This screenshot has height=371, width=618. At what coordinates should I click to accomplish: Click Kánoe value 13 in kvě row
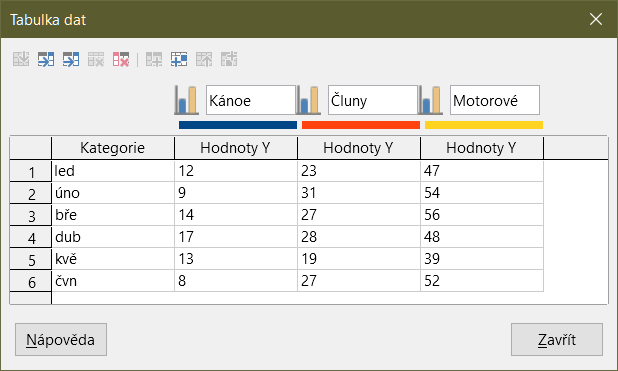click(236, 259)
